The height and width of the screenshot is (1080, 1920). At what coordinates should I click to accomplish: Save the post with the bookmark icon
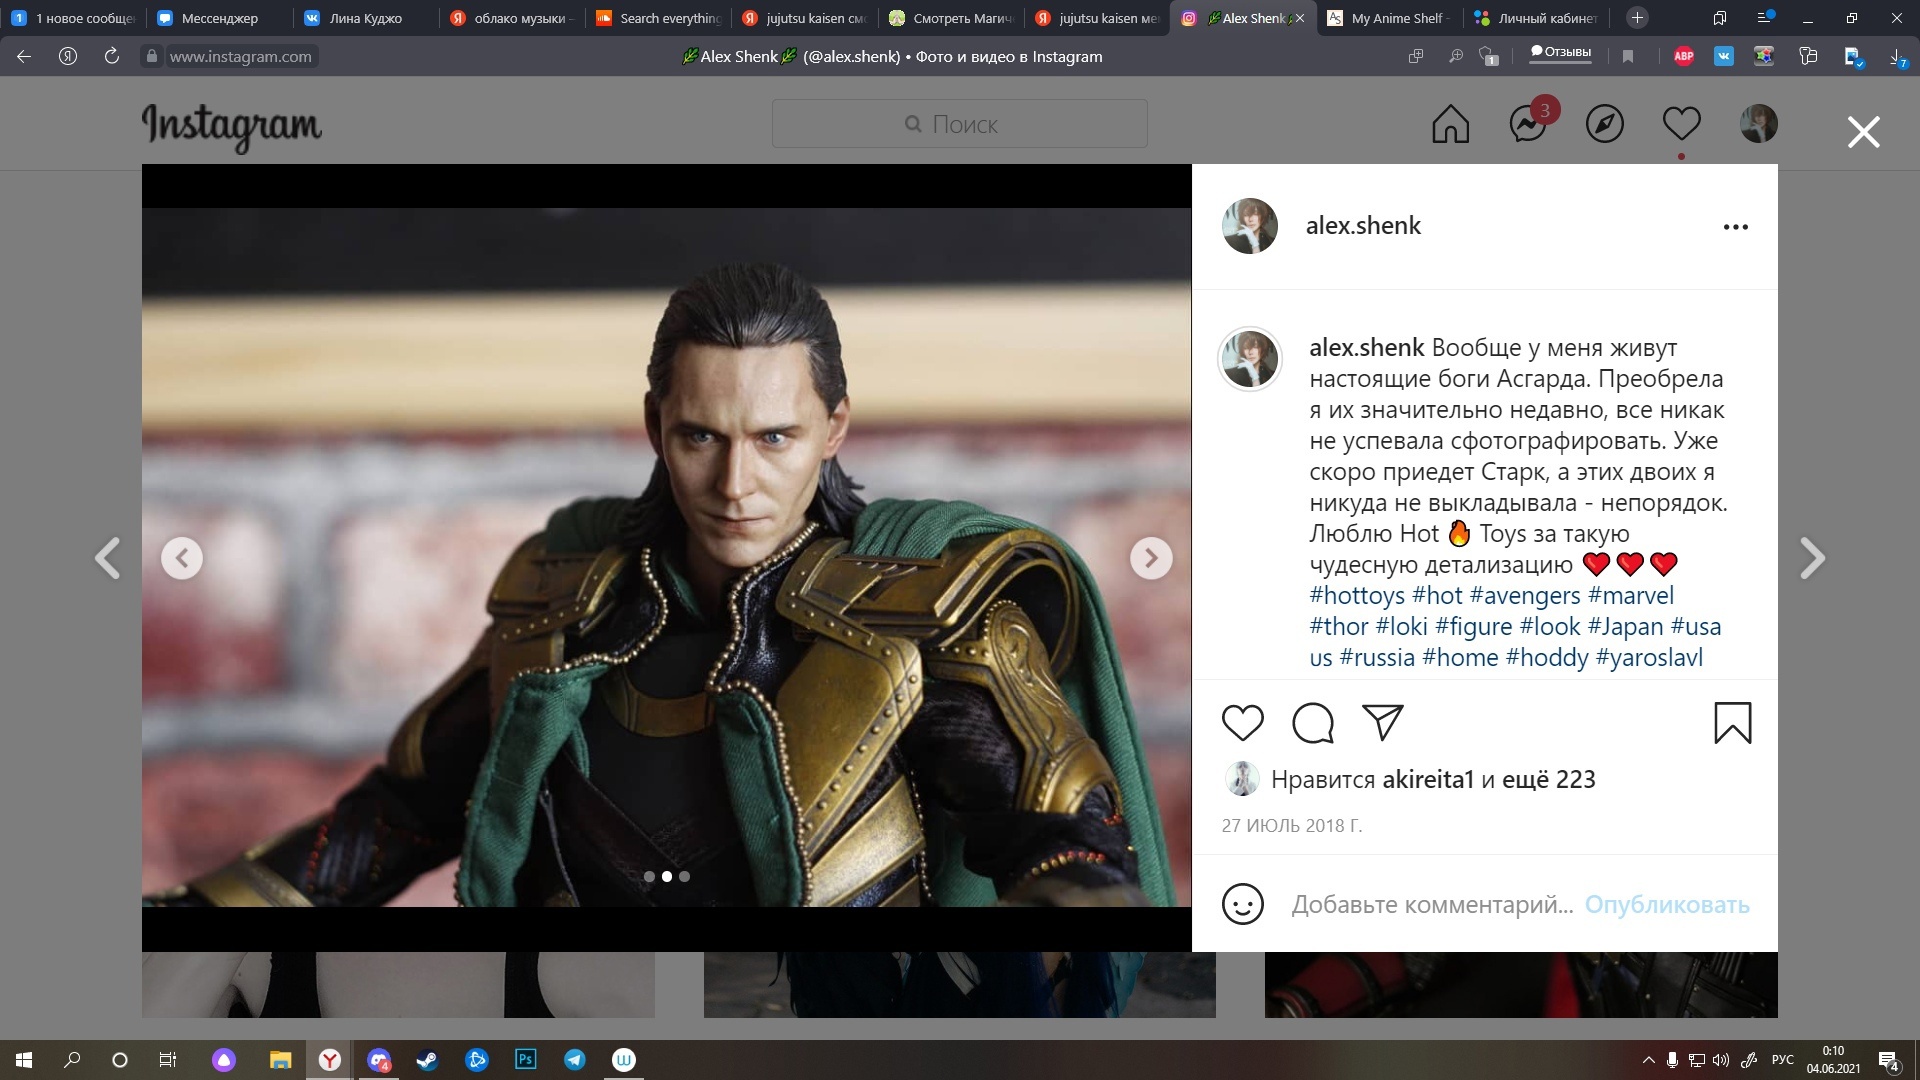click(1733, 723)
